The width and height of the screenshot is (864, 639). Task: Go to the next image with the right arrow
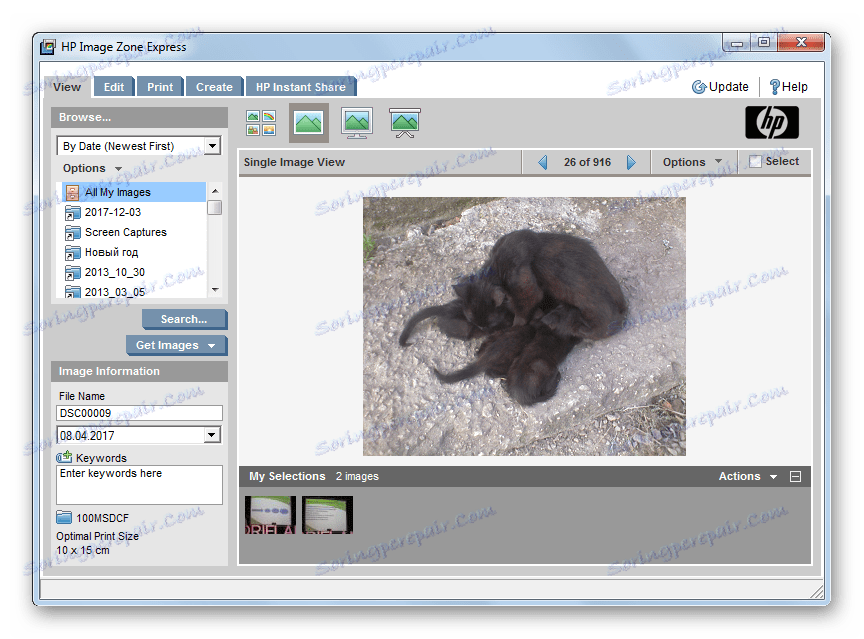(x=631, y=161)
